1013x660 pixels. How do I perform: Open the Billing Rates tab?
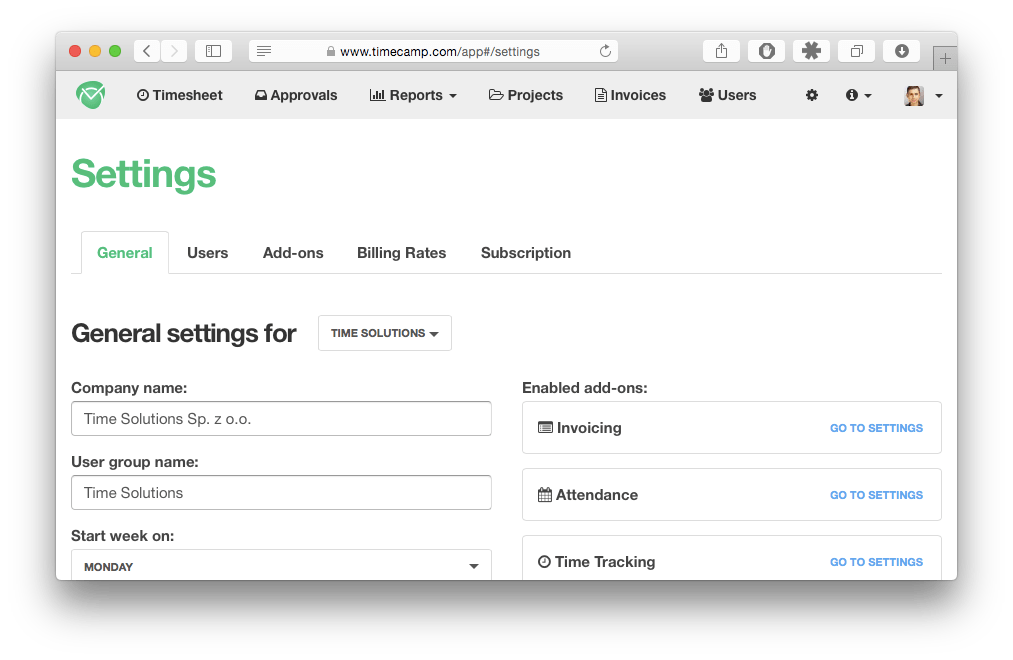[x=401, y=253]
